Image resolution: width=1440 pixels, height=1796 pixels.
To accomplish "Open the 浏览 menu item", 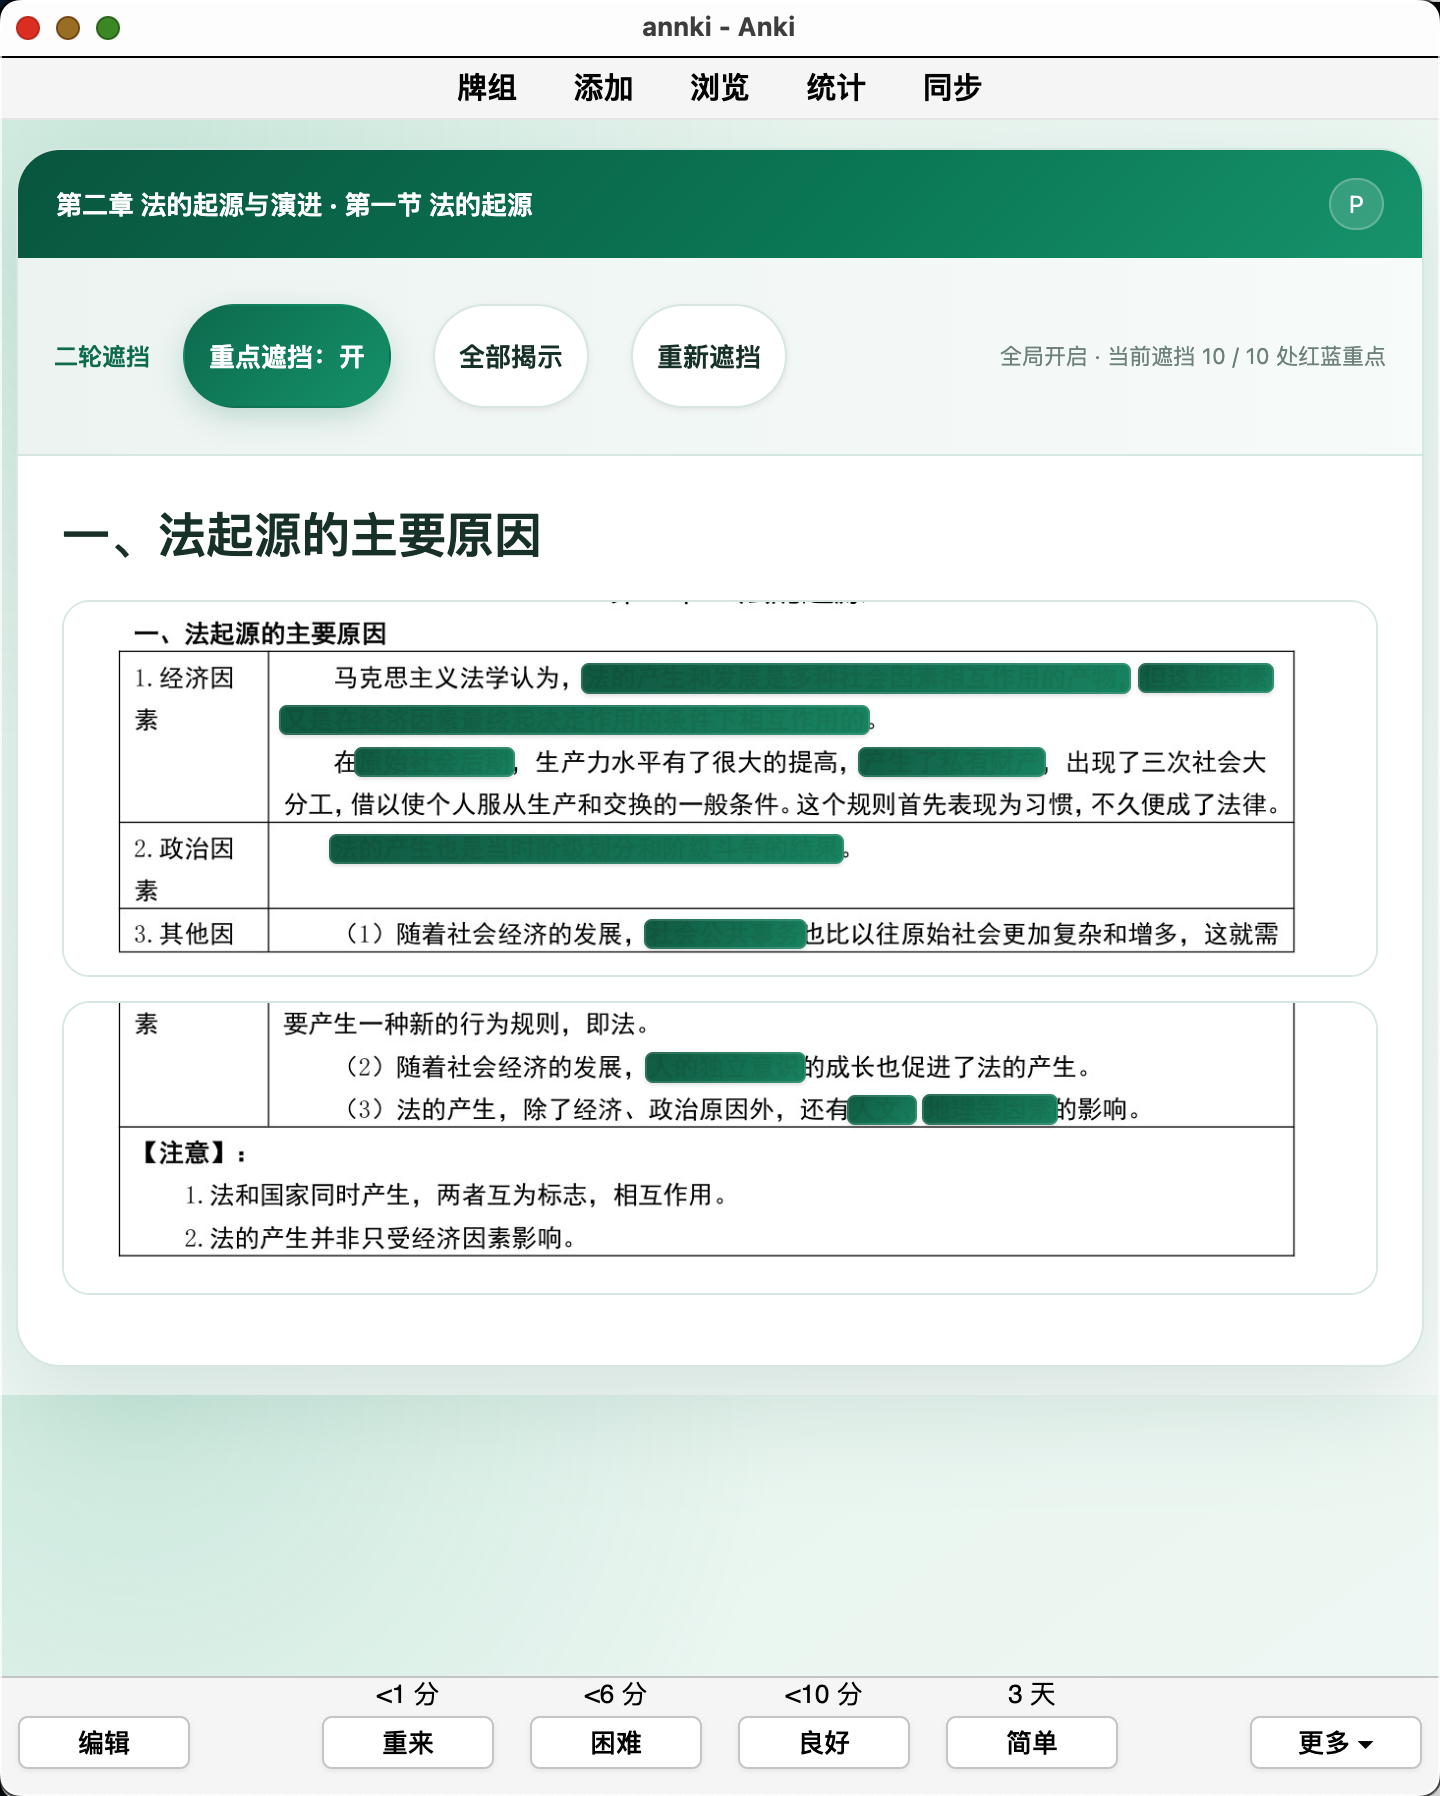I will click(719, 88).
